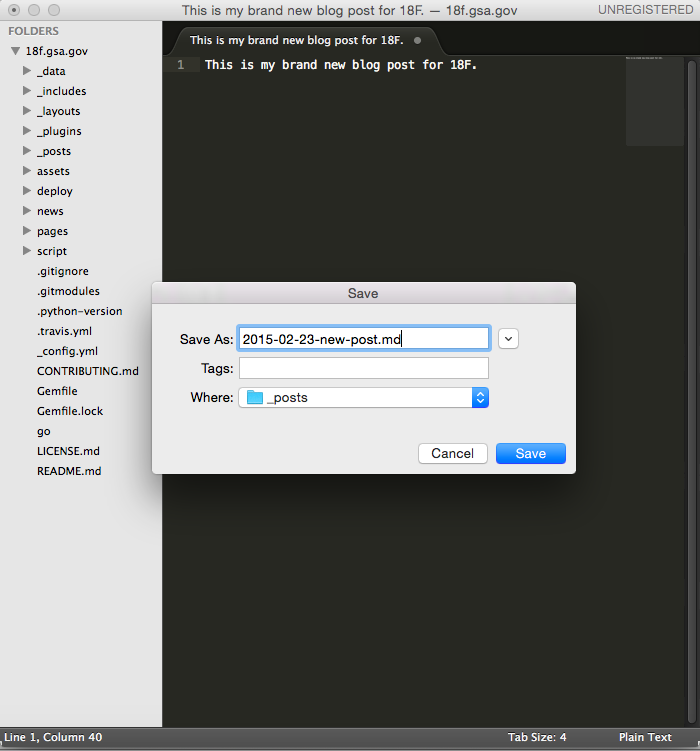Click the unsaved dot on the tab
Viewport: 700px width, 751px height.
coord(418,41)
